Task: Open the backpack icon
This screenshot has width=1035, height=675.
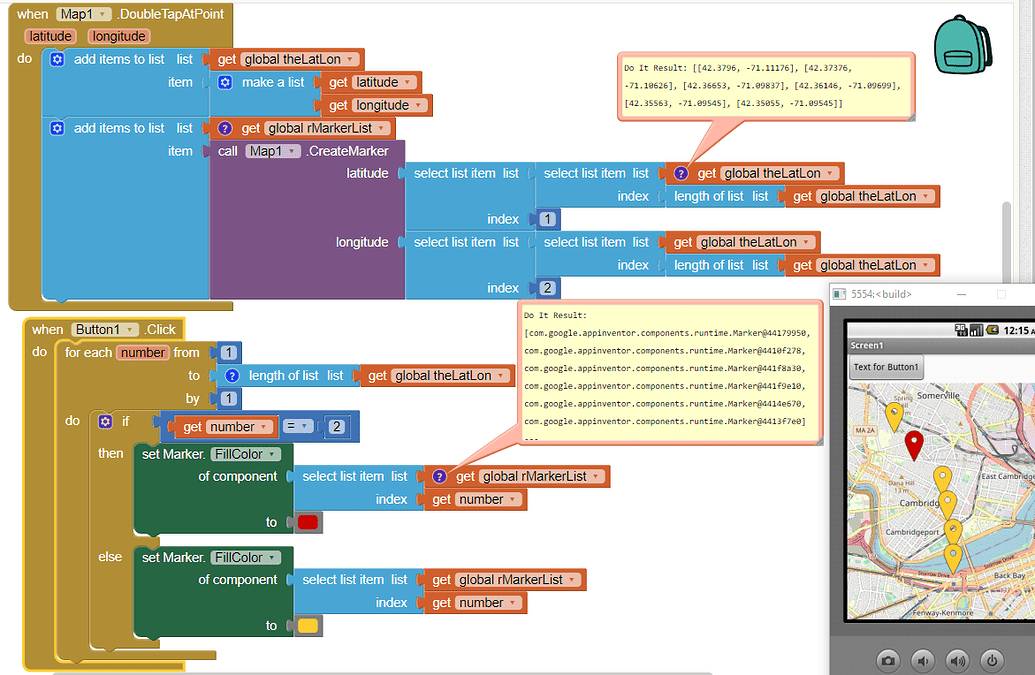Action: [x=962, y=44]
